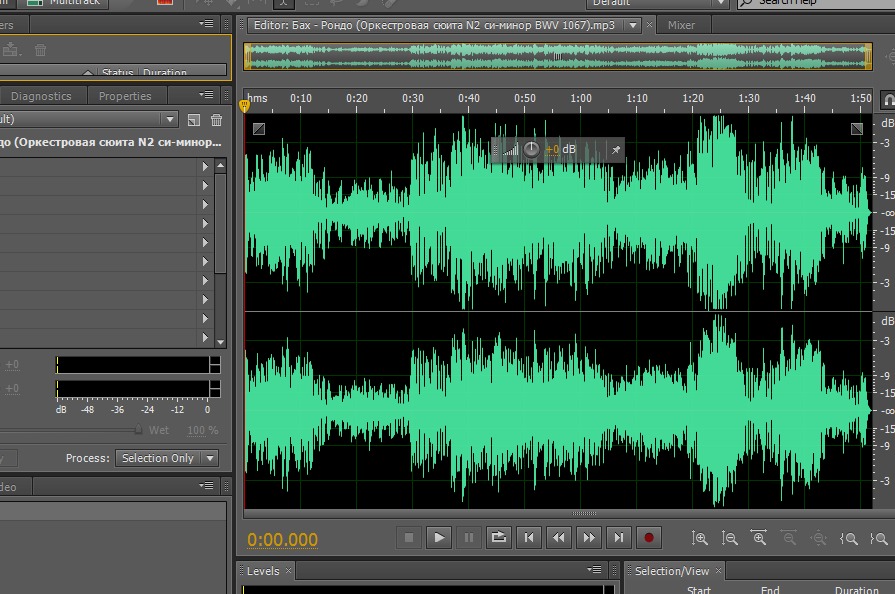Toggle the fade-in handle on waveform
The width and height of the screenshot is (895, 594).
259,129
